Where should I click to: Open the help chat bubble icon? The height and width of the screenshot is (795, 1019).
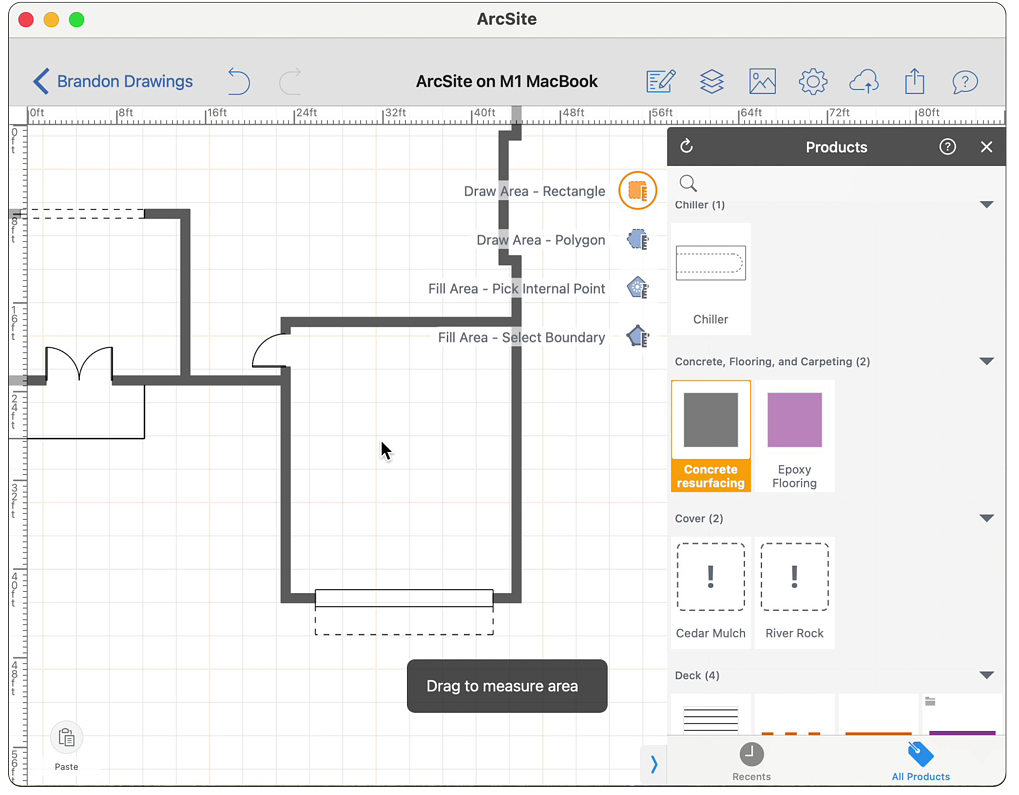[964, 82]
